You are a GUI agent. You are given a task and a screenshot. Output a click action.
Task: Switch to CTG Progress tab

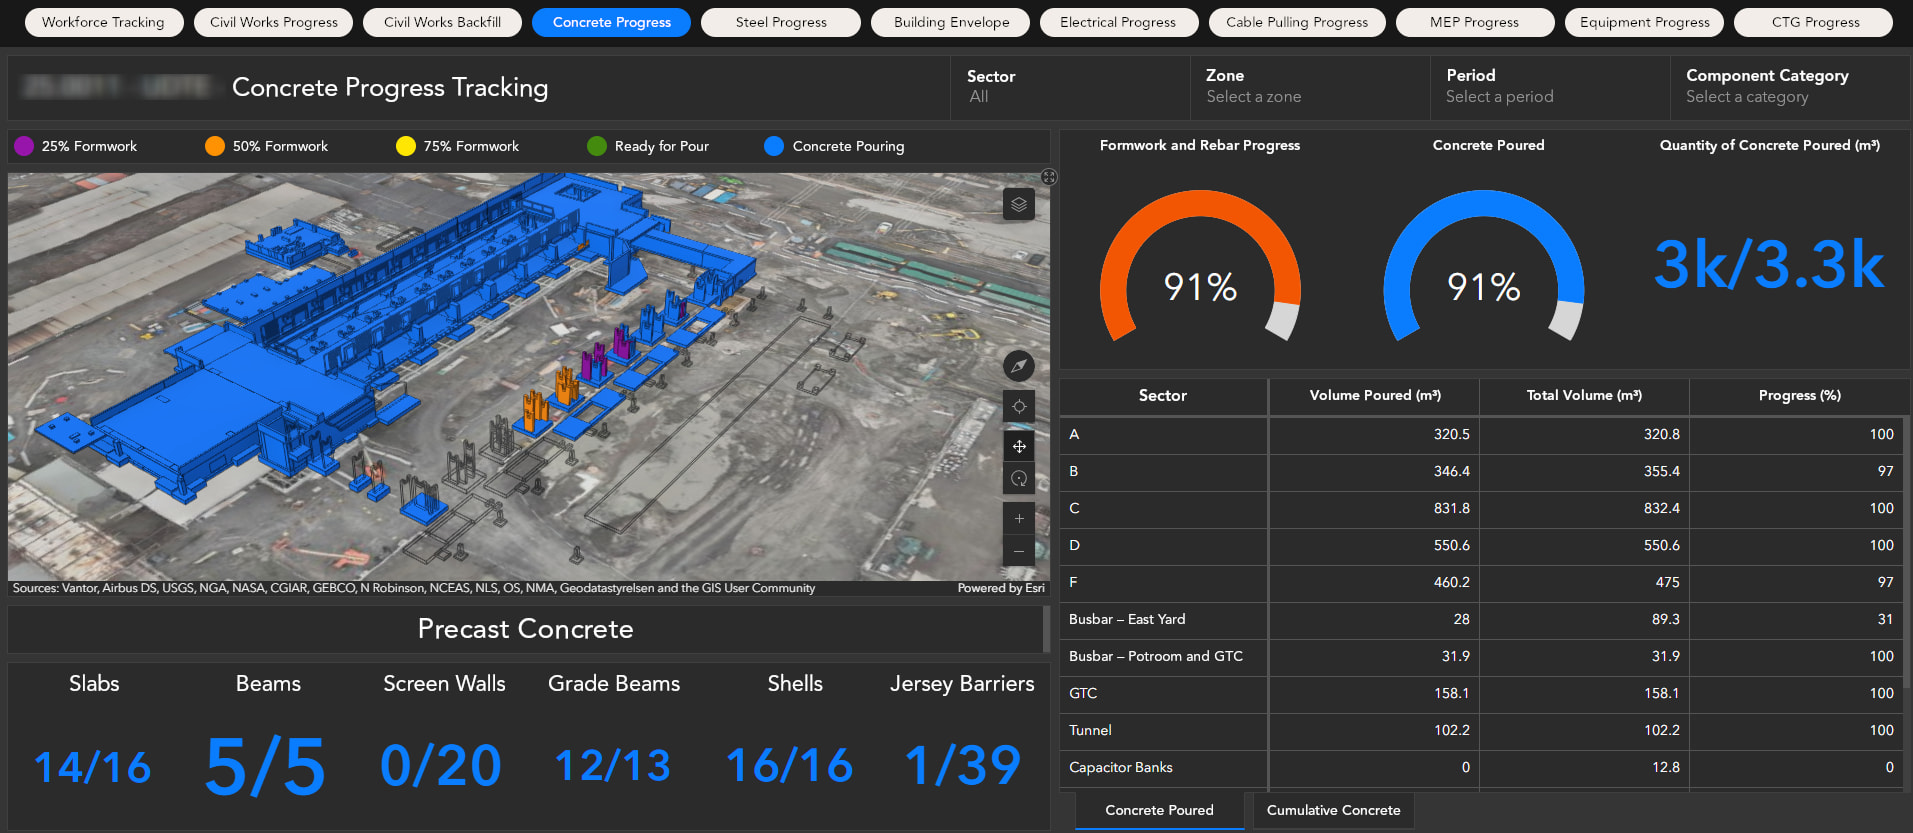(1815, 22)
